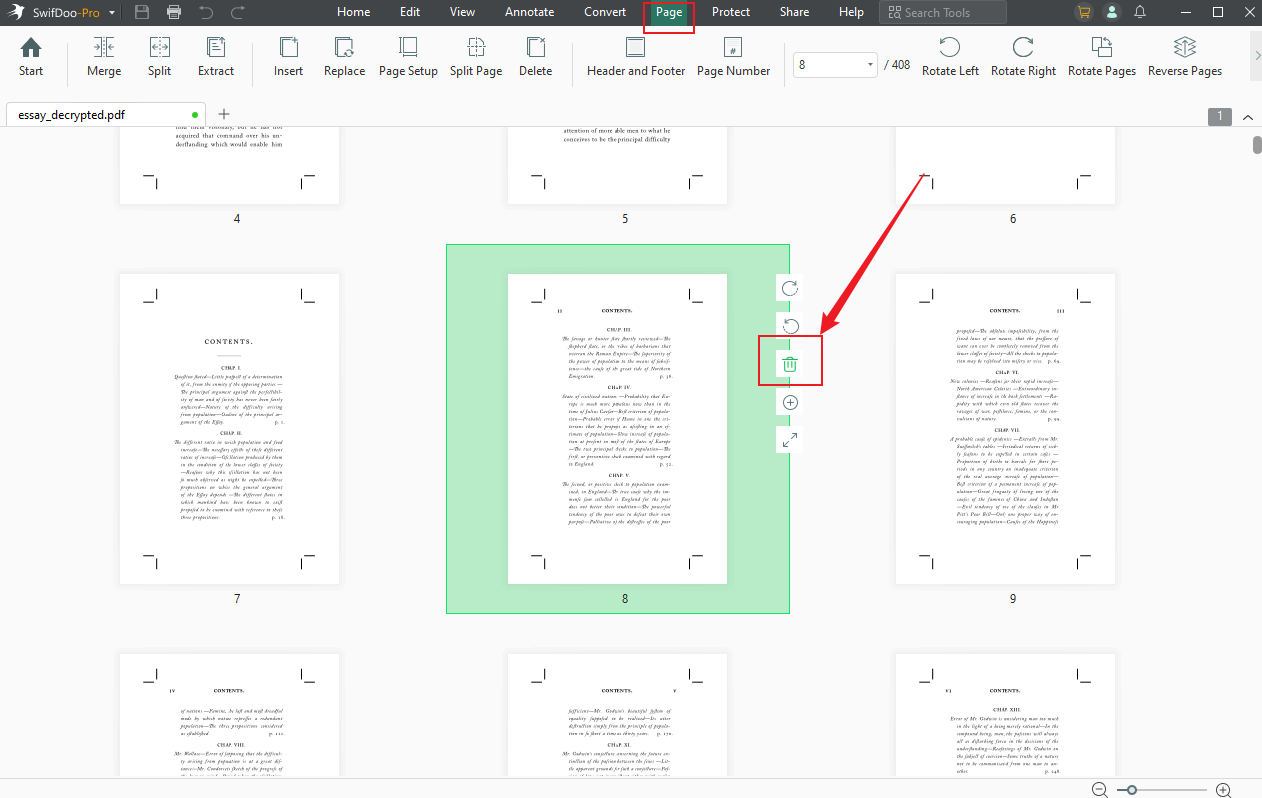Viewport: 1262px width, 798px height.
Task: Select the Extract pages tool
Action: point(215,57)
